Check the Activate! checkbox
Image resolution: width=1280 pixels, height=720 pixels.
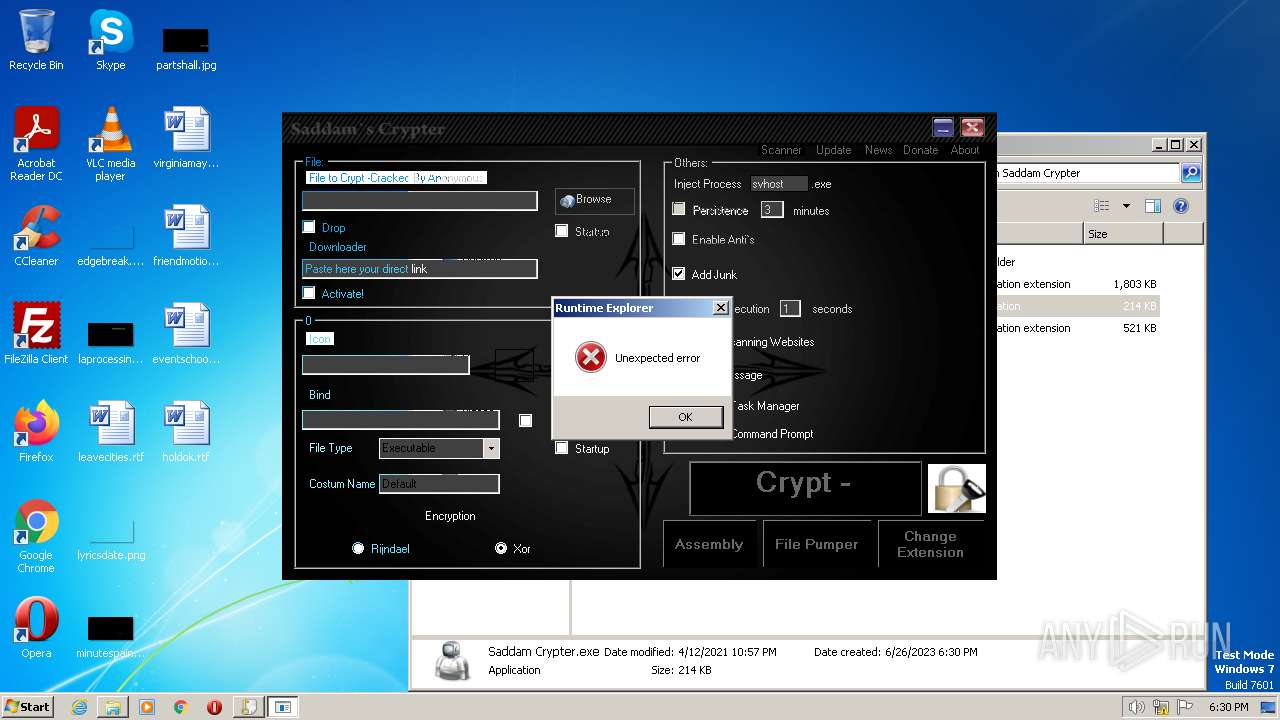309,293
